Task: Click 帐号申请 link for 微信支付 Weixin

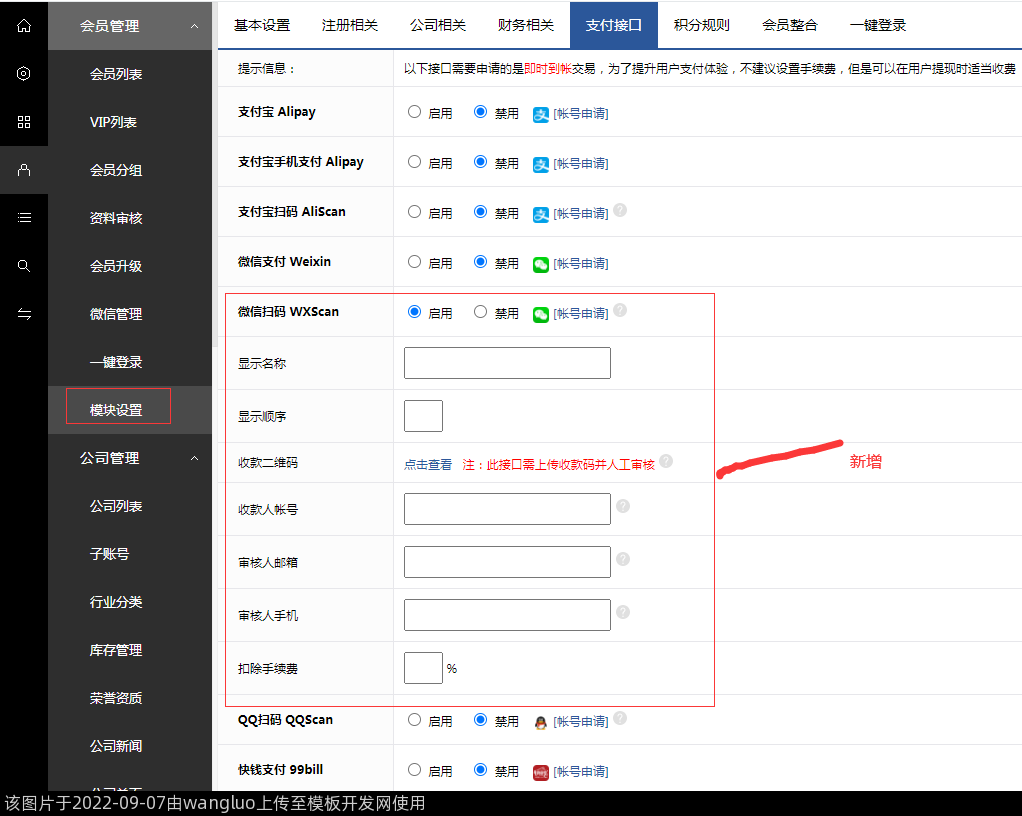Action: [580, 264]
